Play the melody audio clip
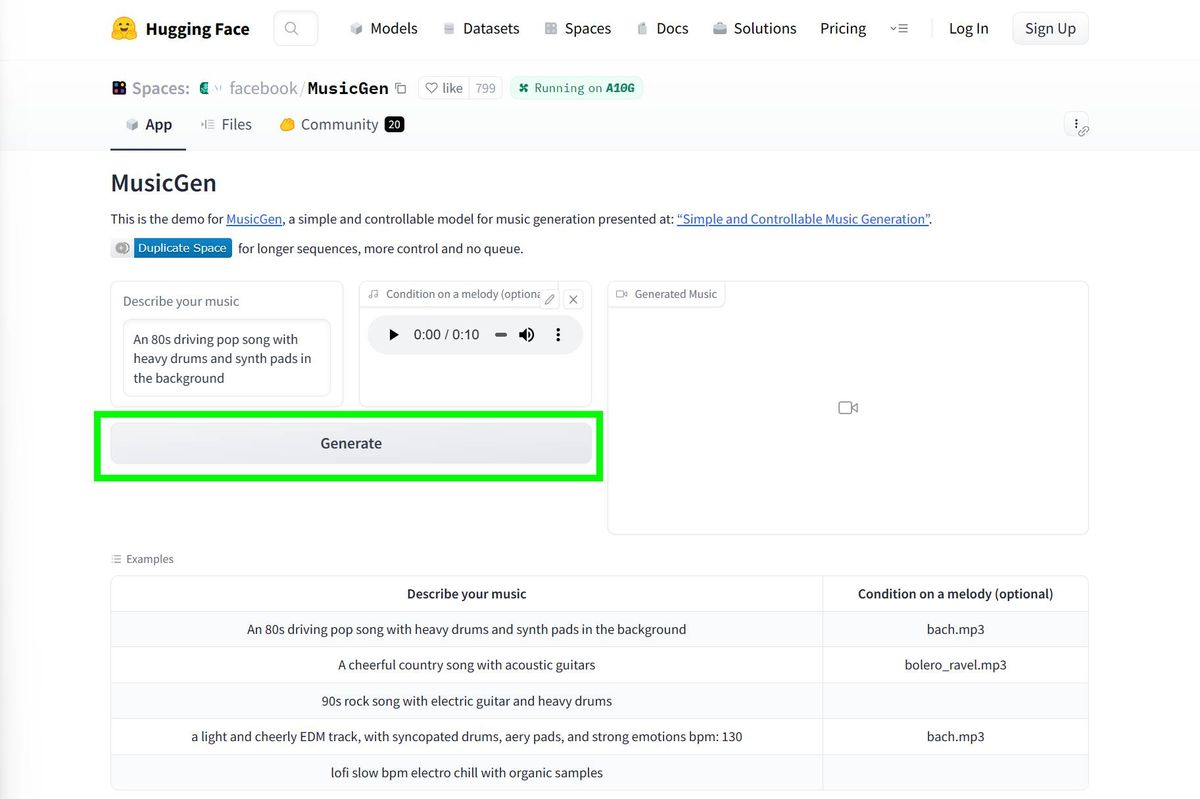Screen dimensions: 1200x799 click(394, 335)
